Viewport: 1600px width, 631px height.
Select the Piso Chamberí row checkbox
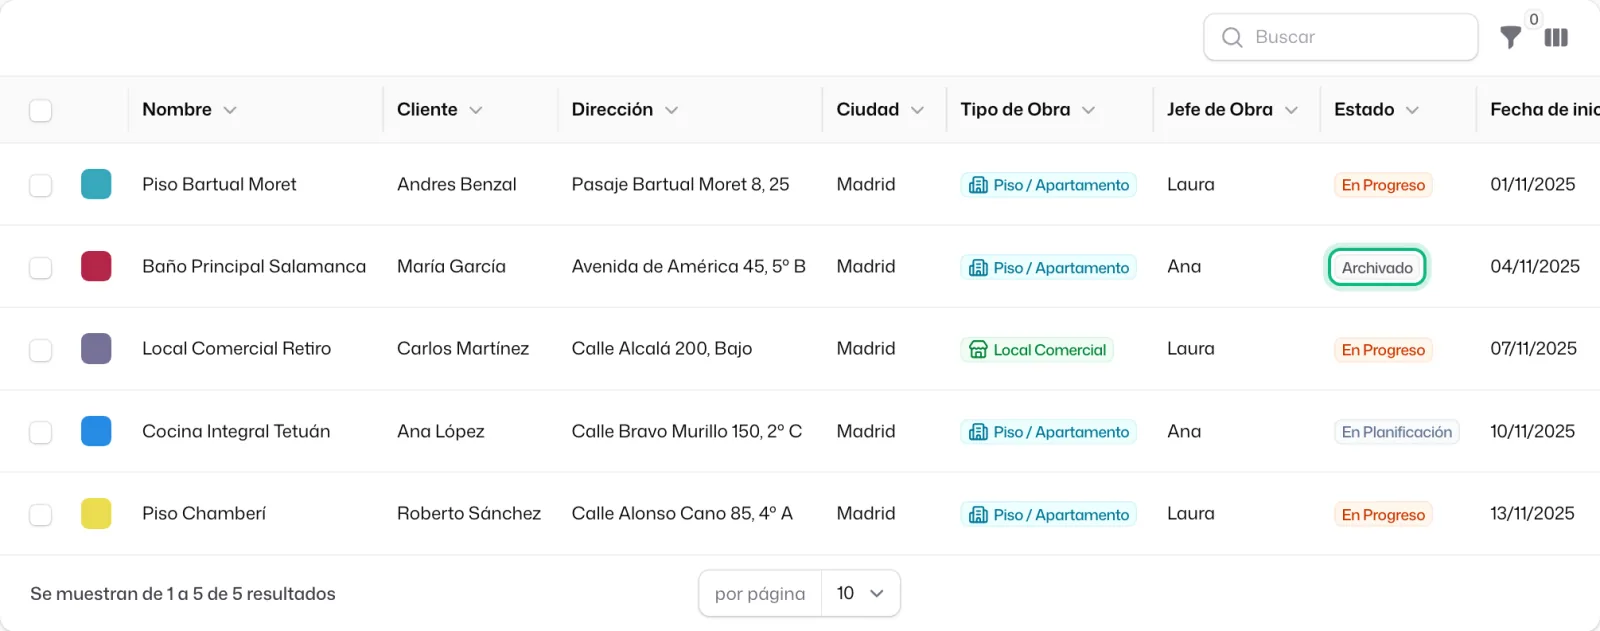click(40, 514)
